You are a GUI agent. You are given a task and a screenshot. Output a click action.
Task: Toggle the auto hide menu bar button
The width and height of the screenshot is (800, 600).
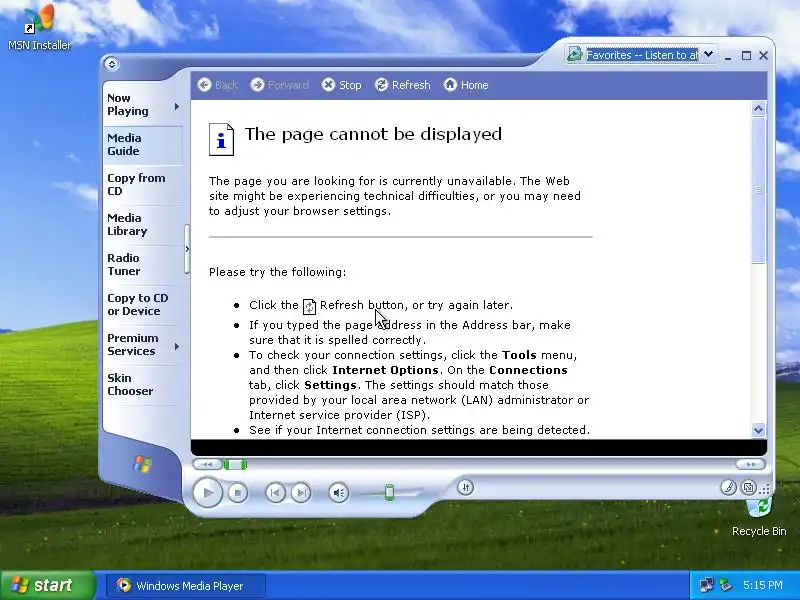point(112,64)
